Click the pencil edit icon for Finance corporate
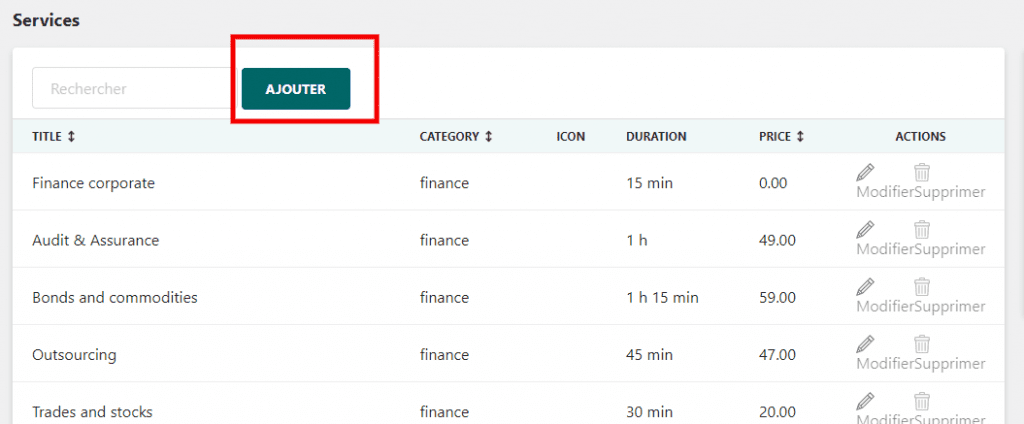Viewport: 1024px width, 424px height. coord(866,172)
